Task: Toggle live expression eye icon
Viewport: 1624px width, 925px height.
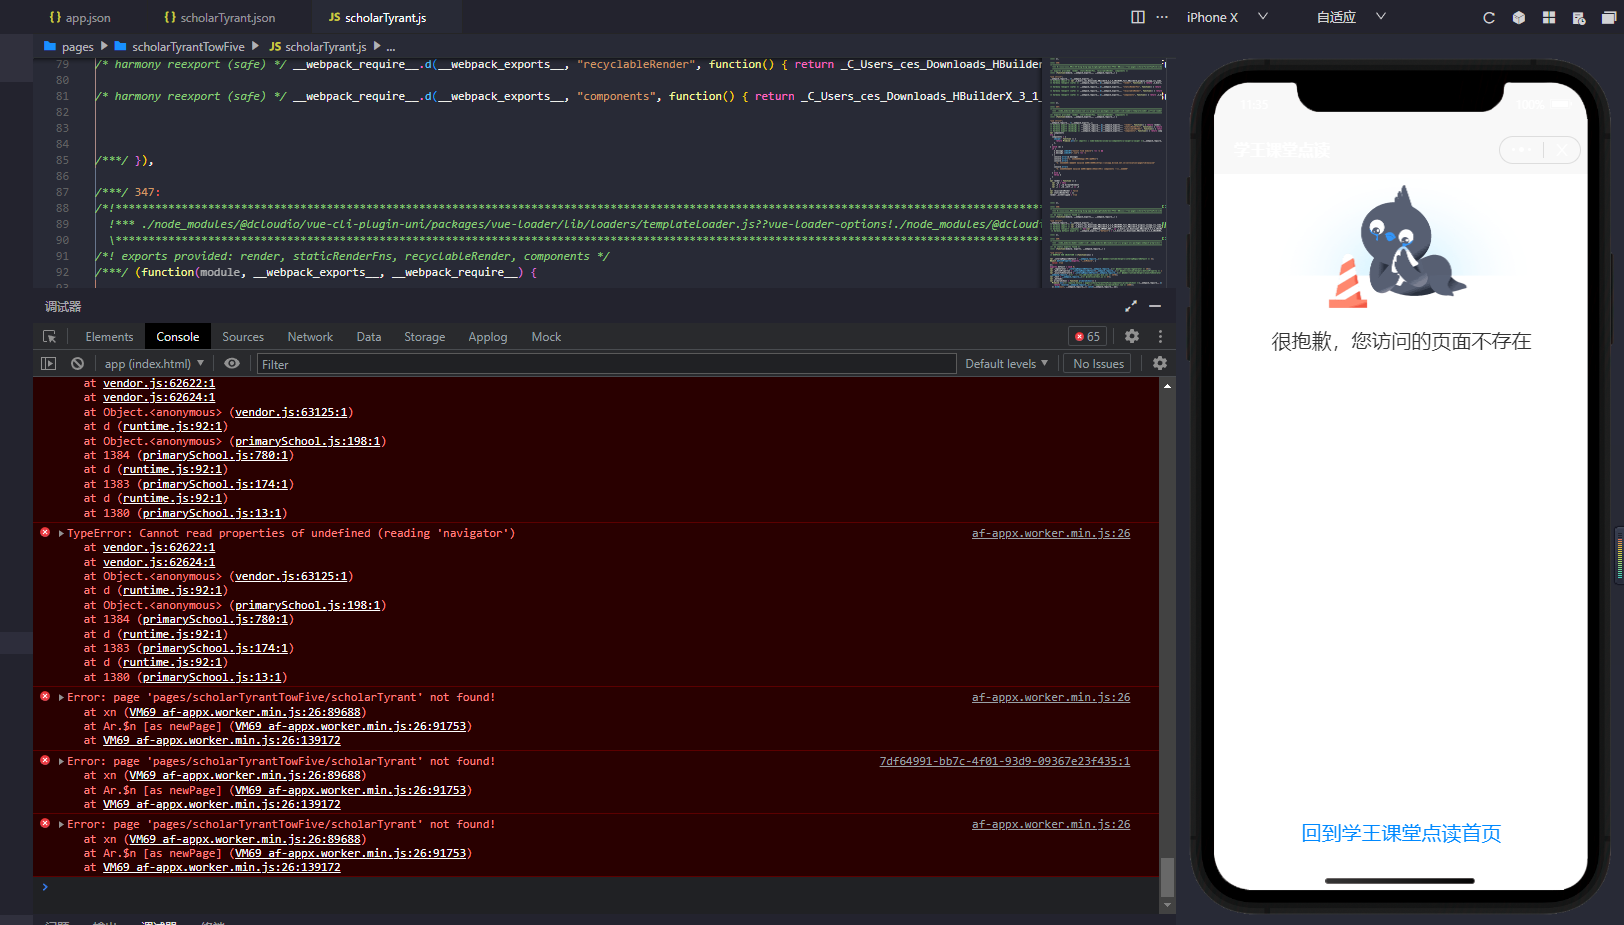Action: pos(232,364)
